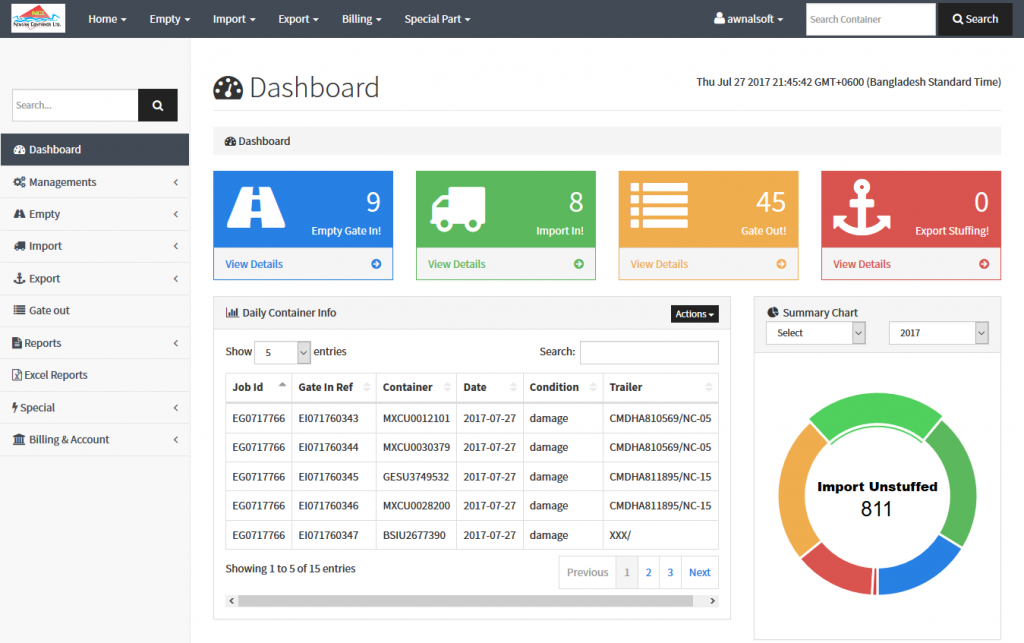Go to Next page of table

pos(699,572)
